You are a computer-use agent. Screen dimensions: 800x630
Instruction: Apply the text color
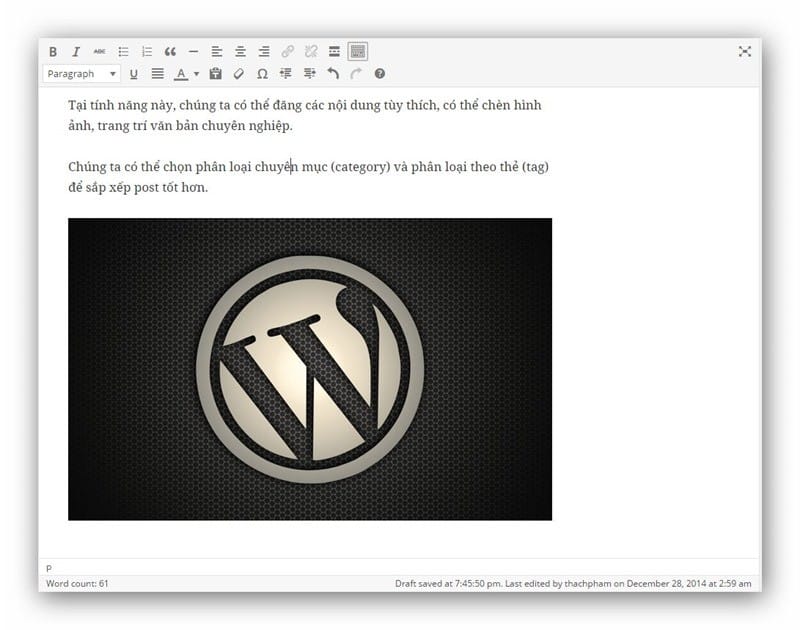point(181,74)
